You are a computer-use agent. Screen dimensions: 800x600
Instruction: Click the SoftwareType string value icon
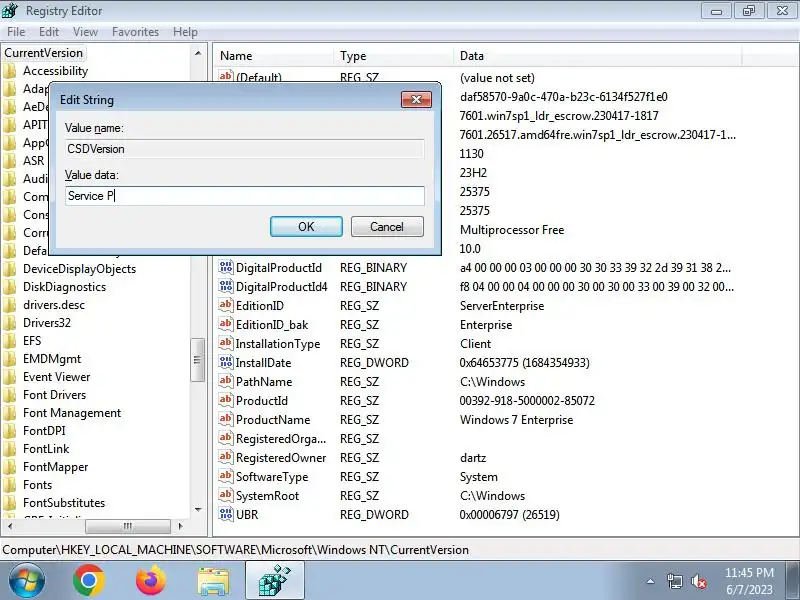pyautogui.click(x=226, y=476)
